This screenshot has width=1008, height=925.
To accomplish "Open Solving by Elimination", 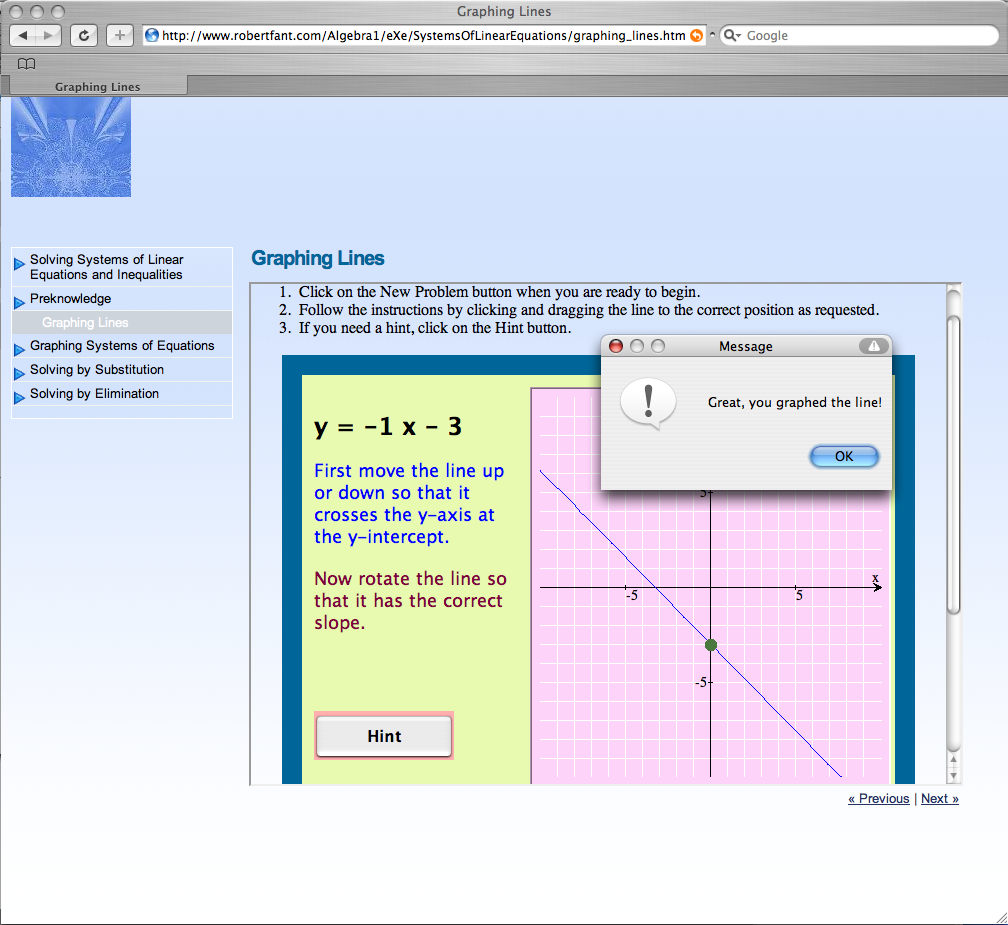I will 94,393.
